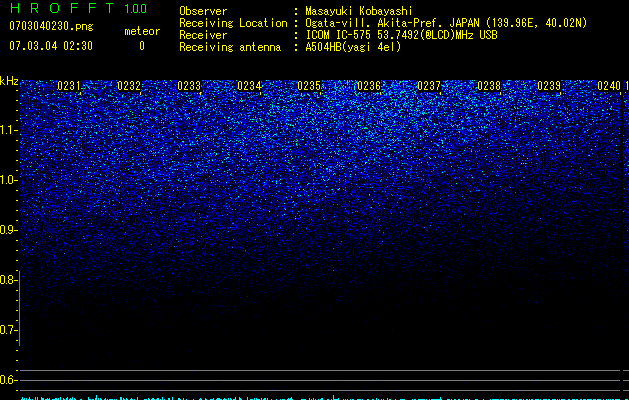Click the meteor label

click(x=142, y=31)
